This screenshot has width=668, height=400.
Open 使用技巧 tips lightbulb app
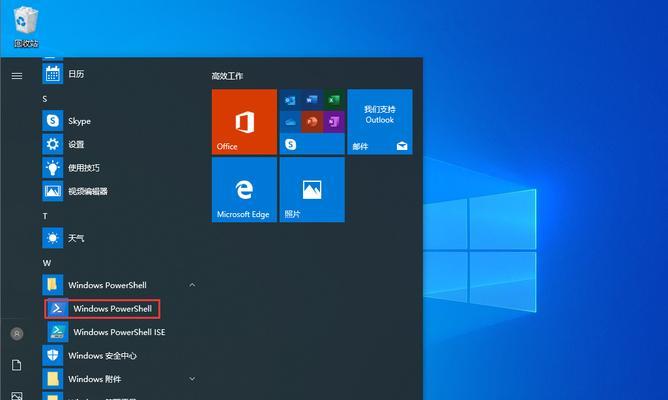coord(53,168)
